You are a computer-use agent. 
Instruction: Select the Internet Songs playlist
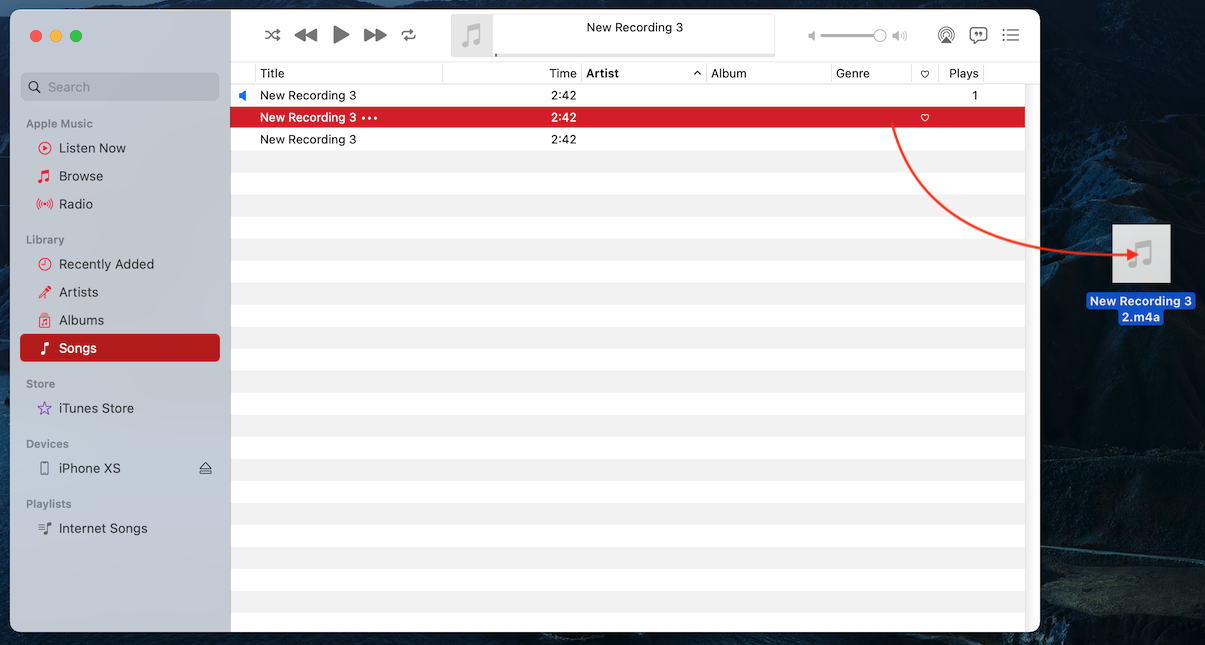[x=102, y=528]
